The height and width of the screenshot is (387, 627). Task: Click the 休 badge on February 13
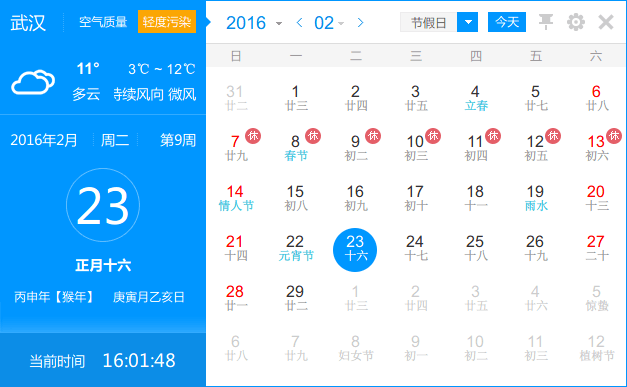click(614, 136)
